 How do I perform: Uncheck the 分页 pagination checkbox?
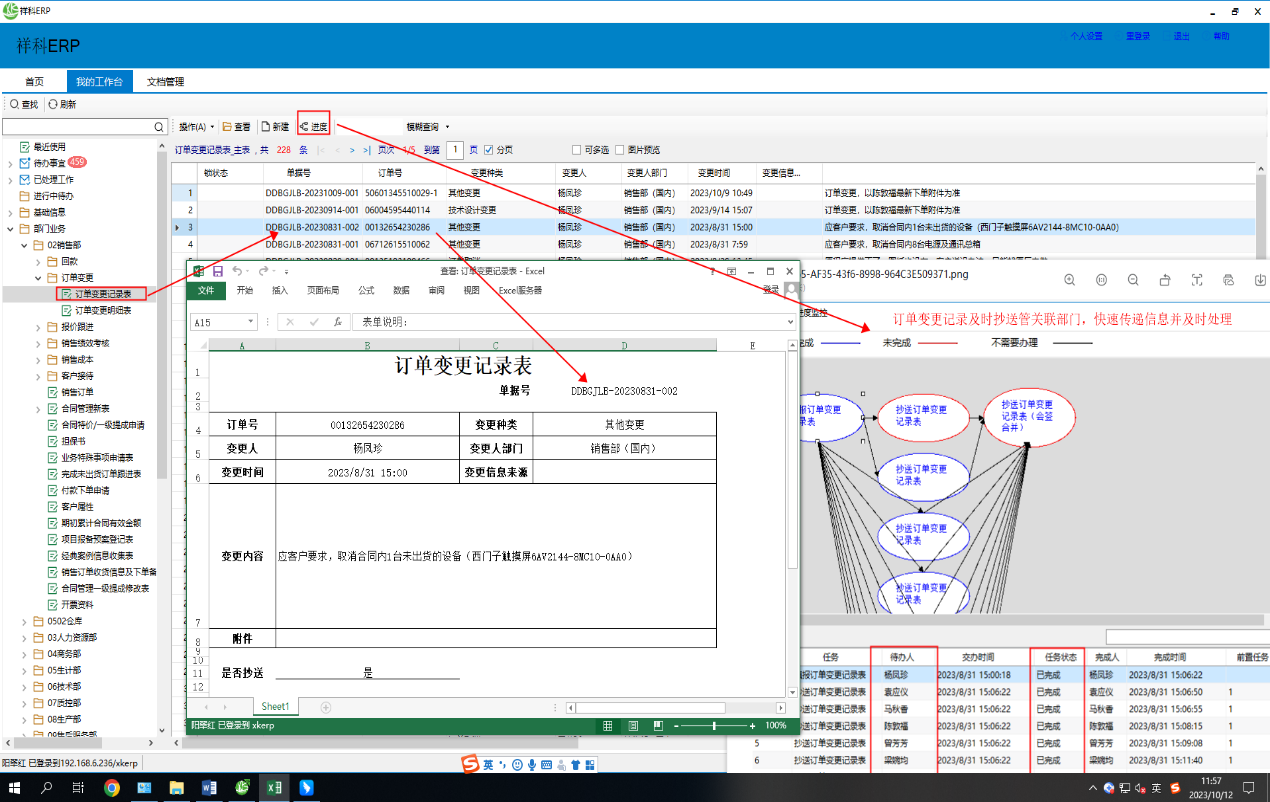pyautogui.click(x=489, y=150)
